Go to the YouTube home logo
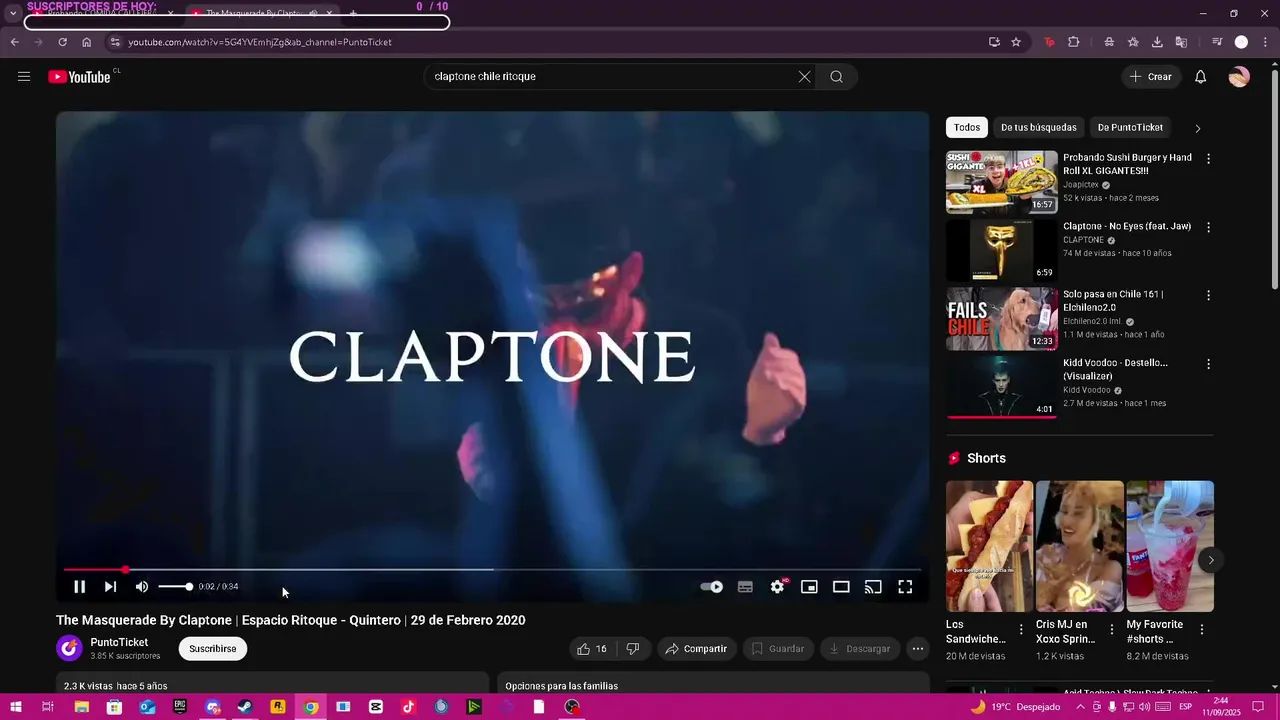The height and width of the screenshot is (720, 1280). pos(79,77)
